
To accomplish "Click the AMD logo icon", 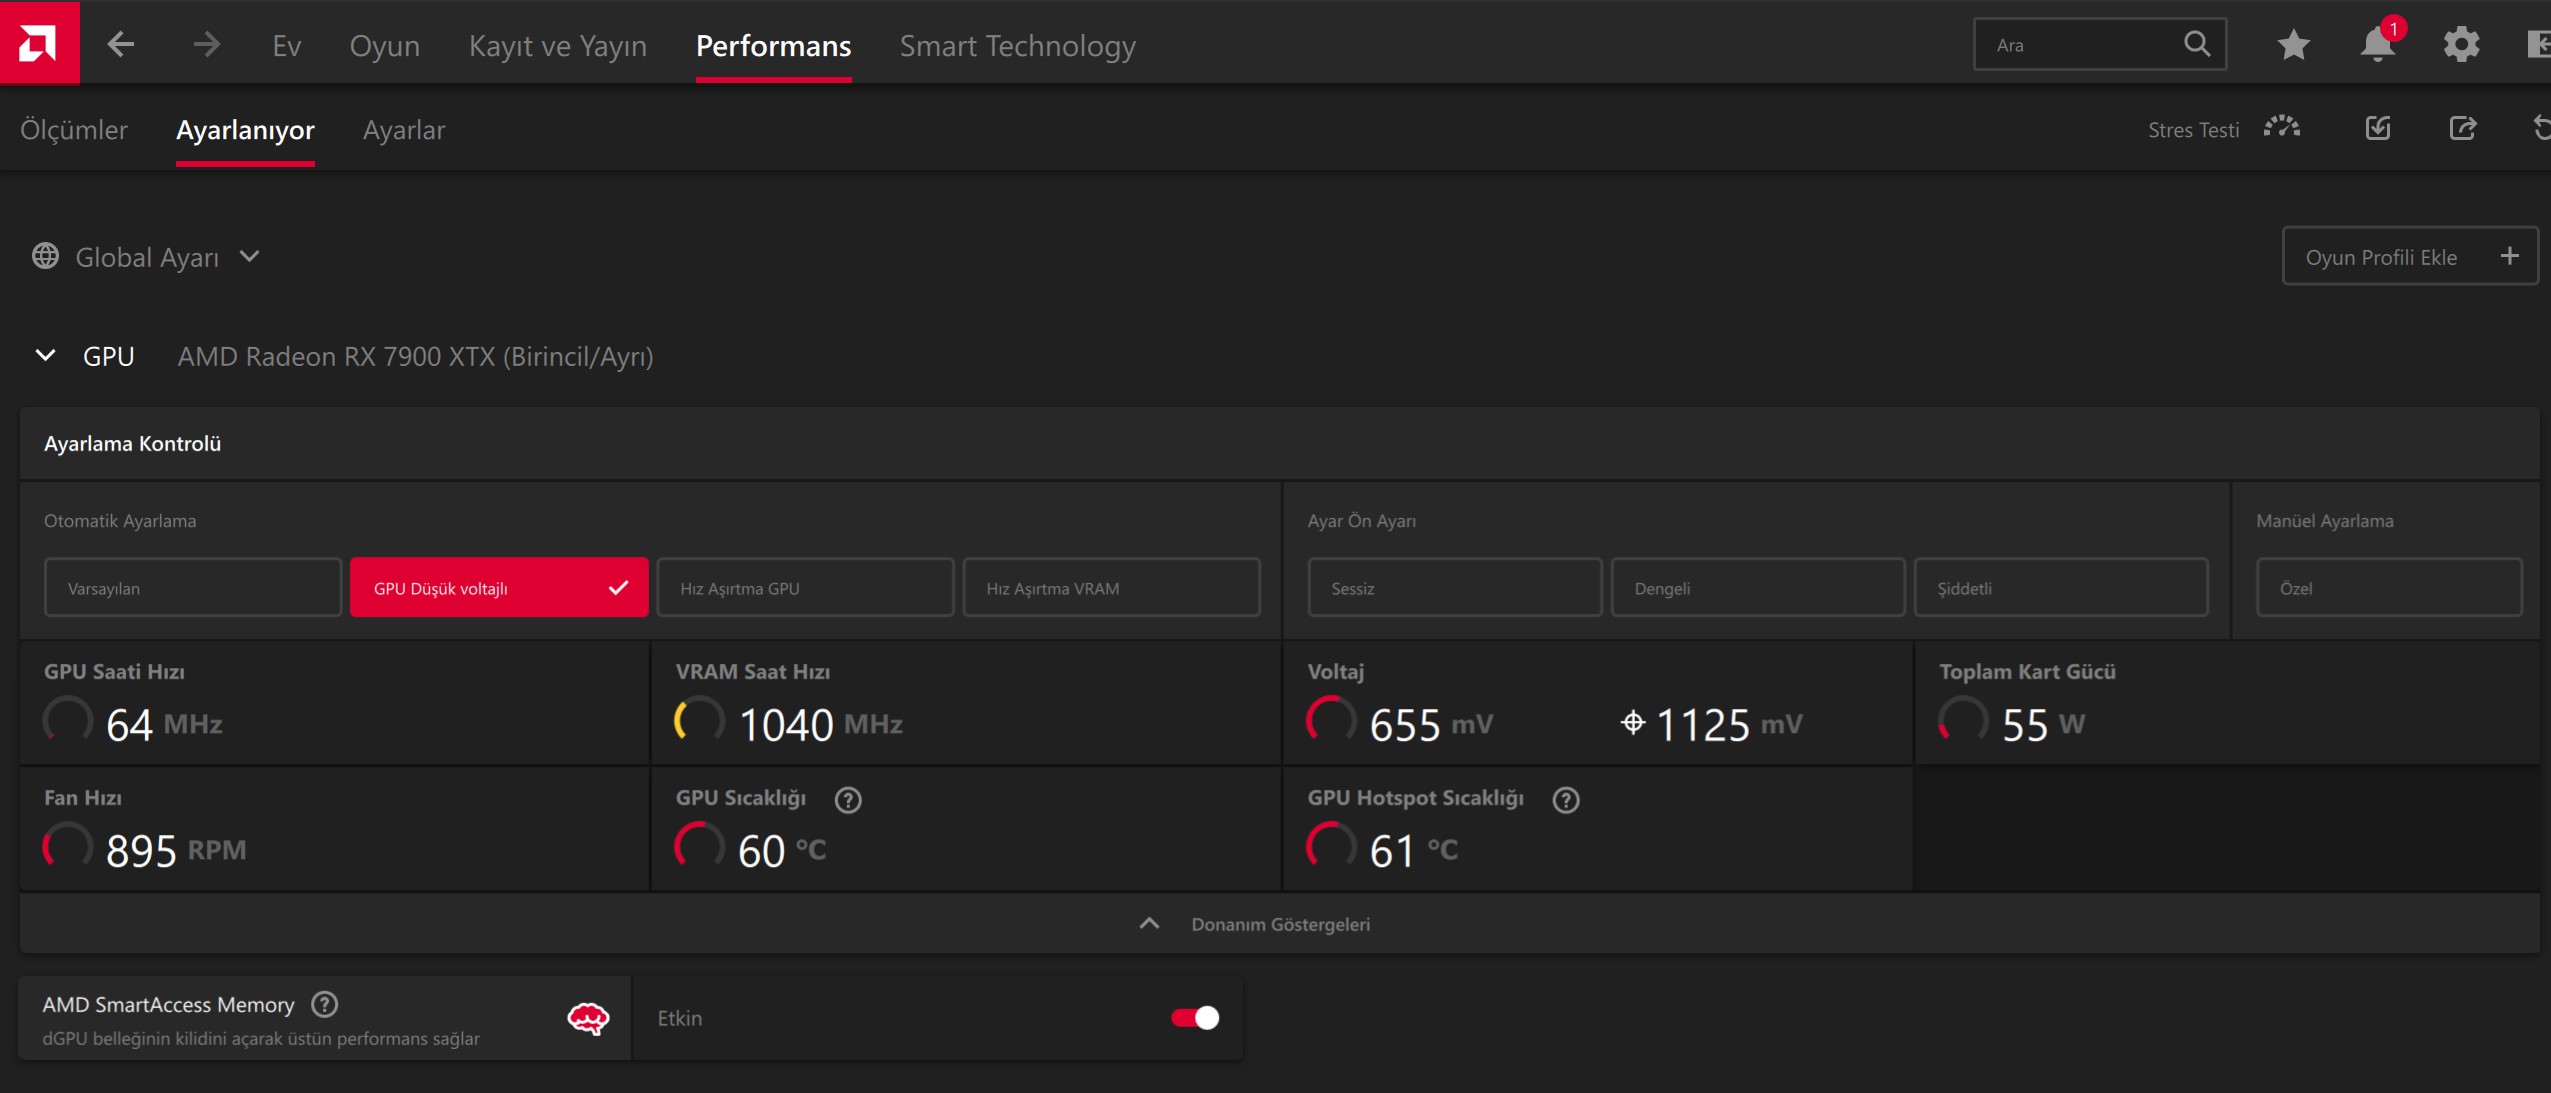I will tap(39, 43).
